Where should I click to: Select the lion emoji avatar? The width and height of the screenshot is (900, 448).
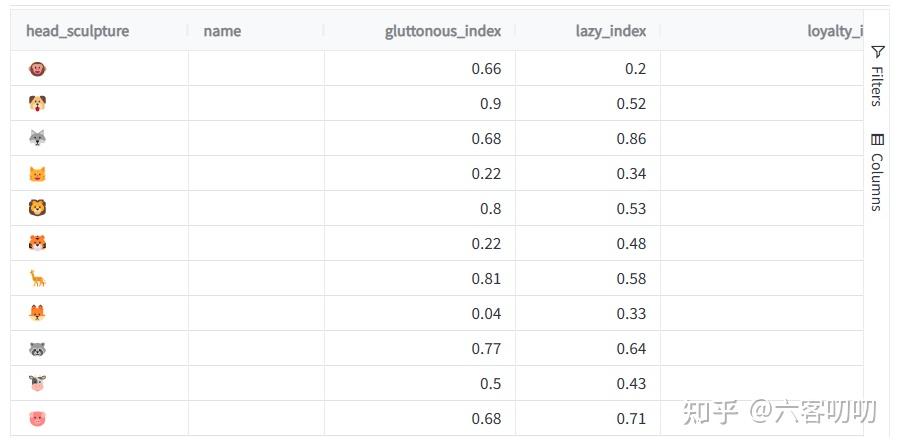pos(37,208)
